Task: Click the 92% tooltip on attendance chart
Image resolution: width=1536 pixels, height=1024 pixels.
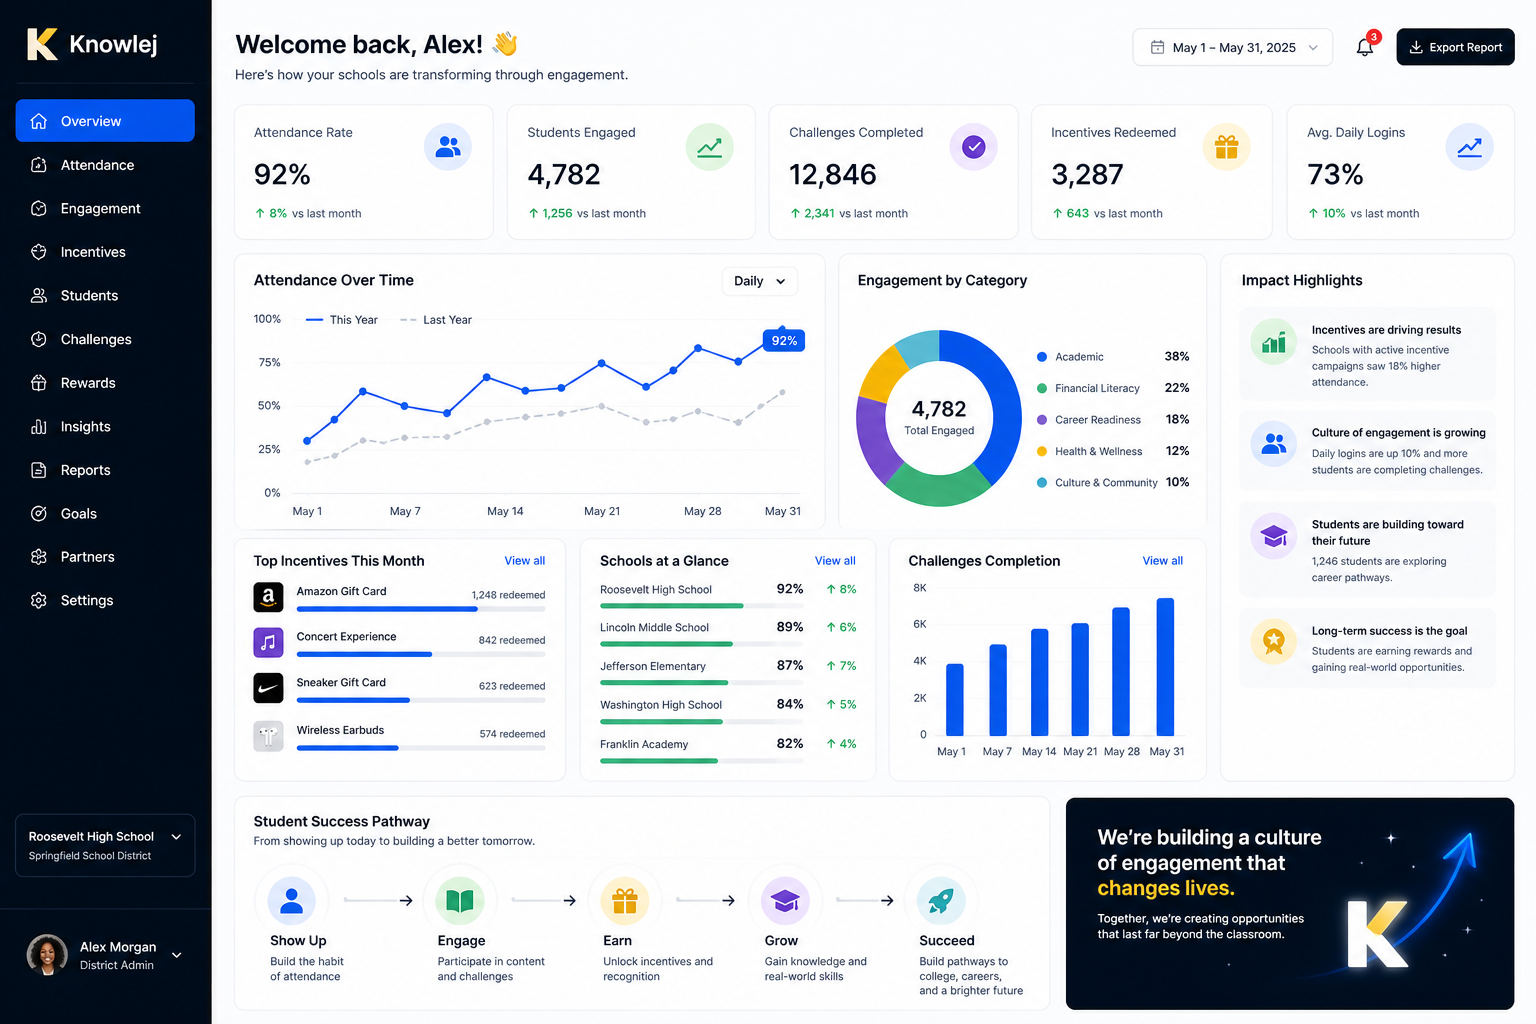Action: (x=784, y=340)
